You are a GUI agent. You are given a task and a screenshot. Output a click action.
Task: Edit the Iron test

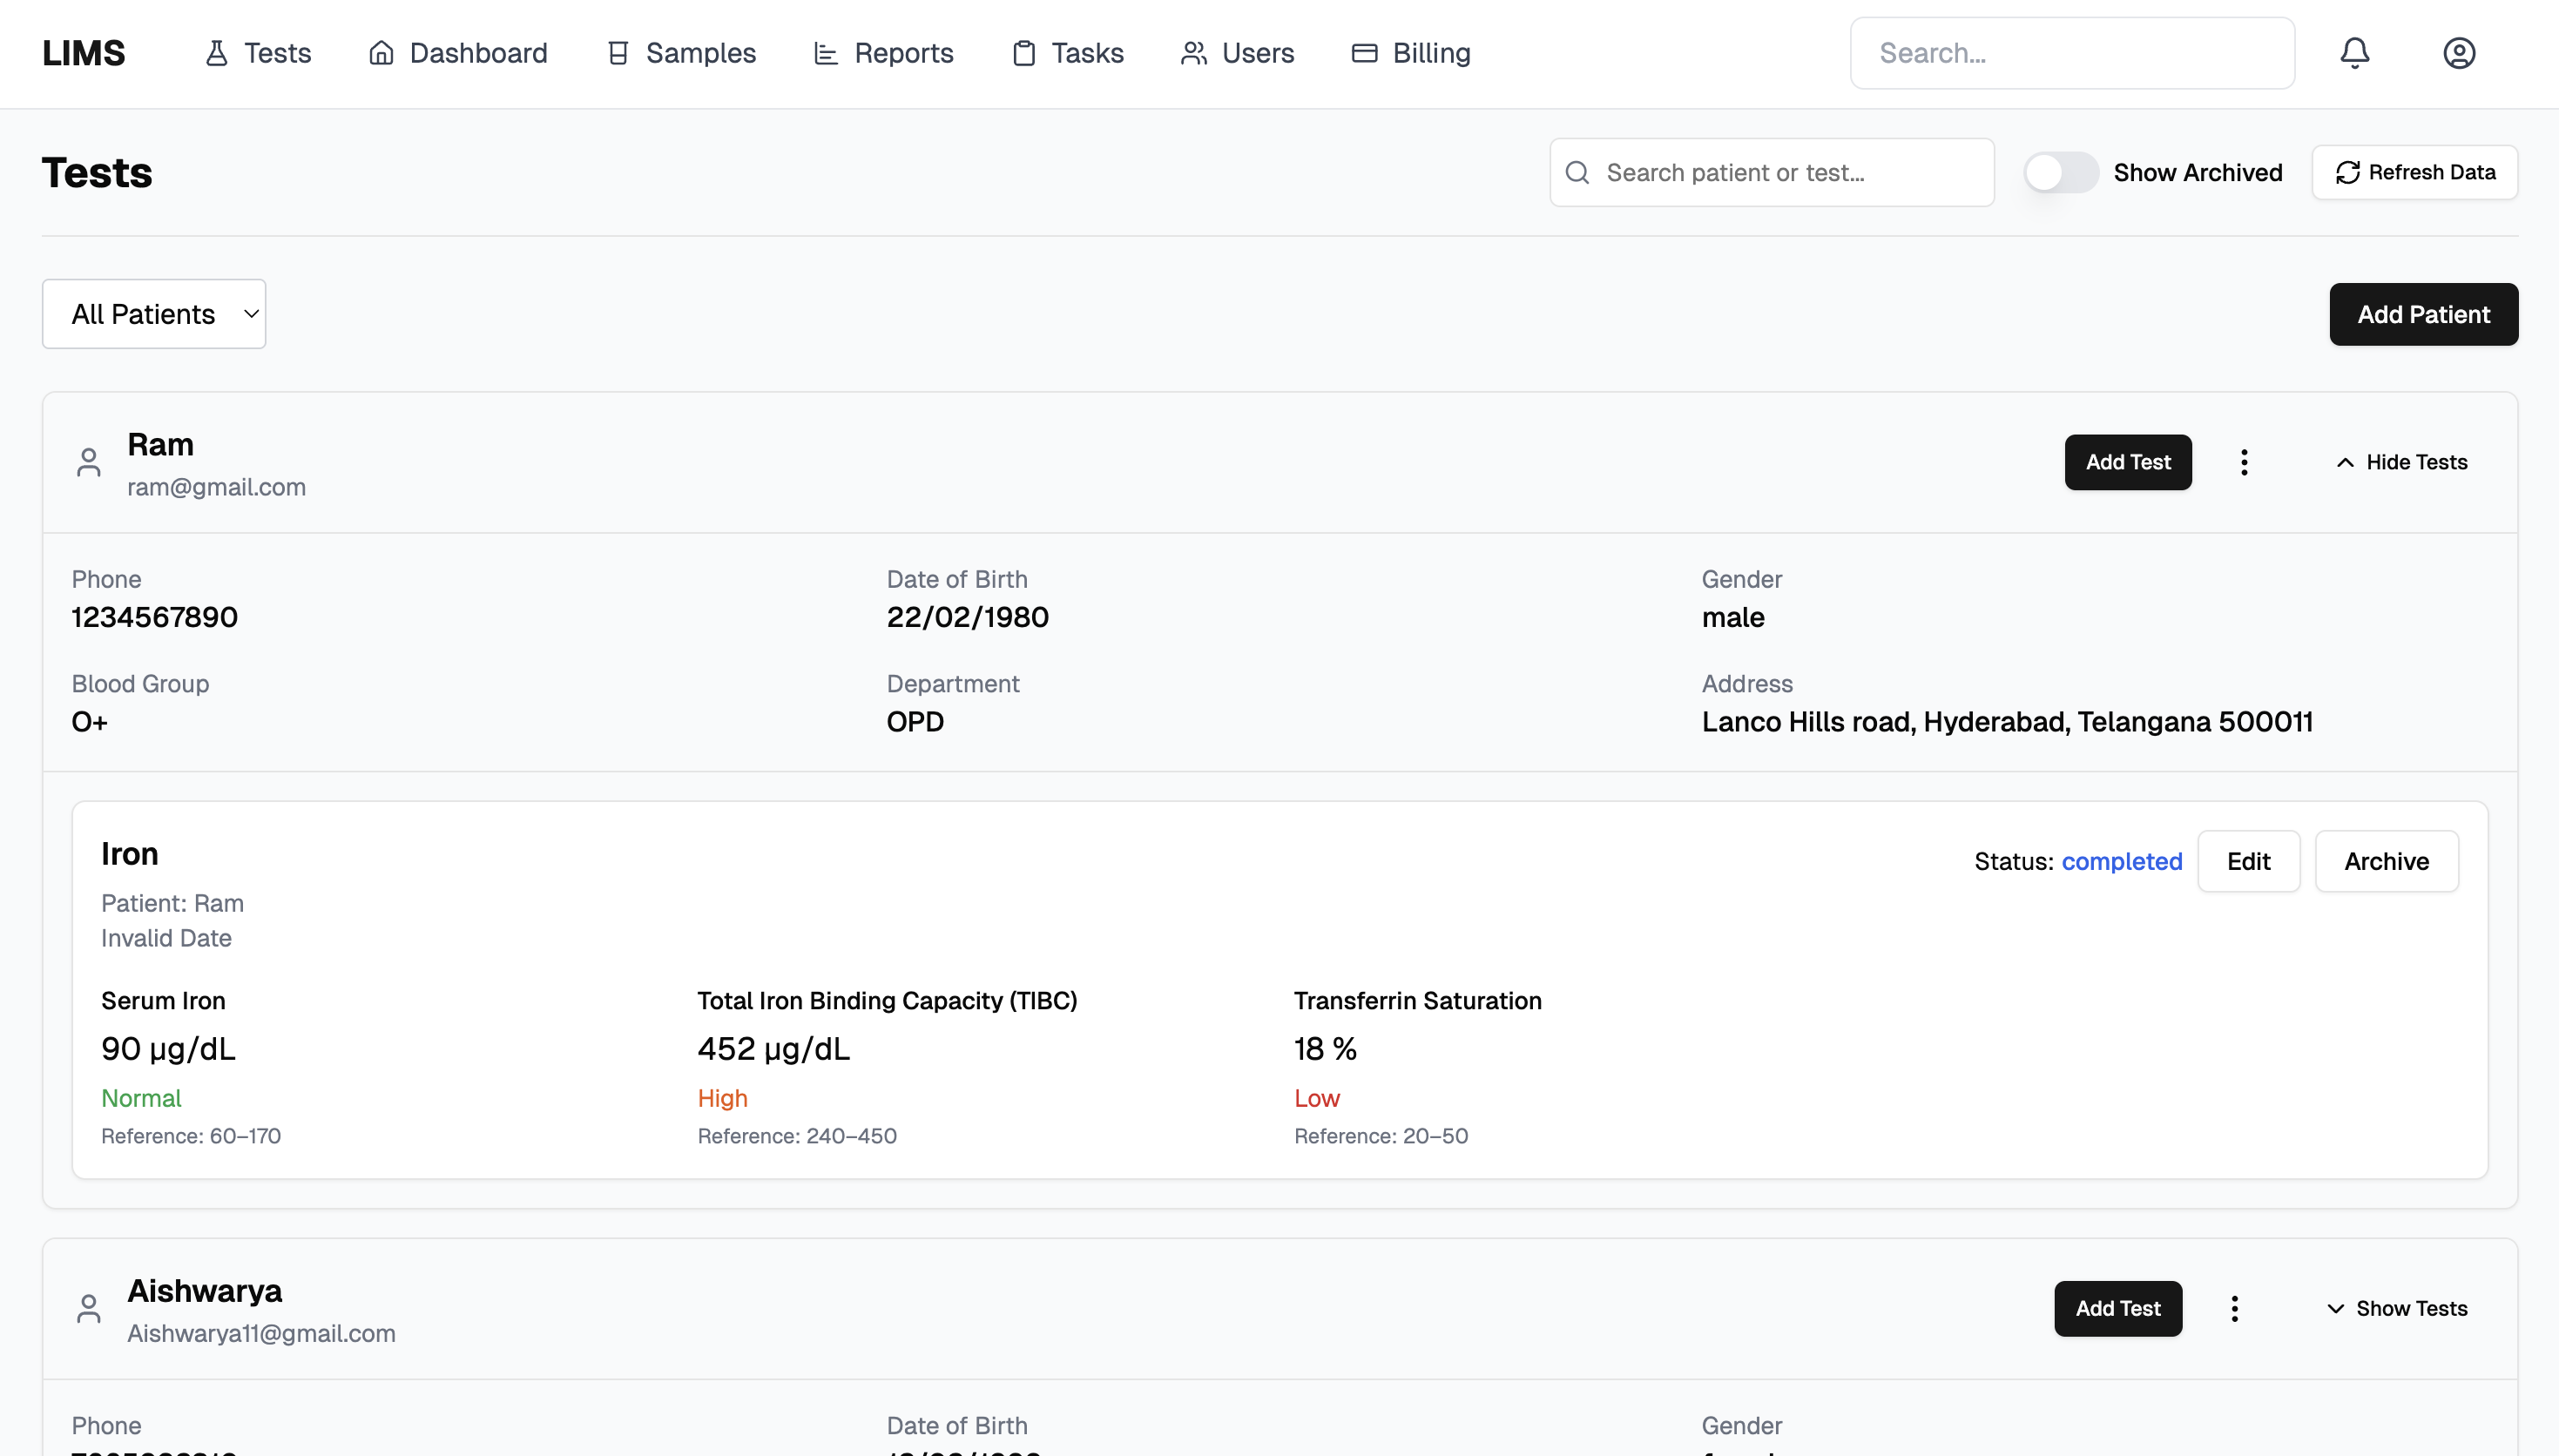(2248, 861)
